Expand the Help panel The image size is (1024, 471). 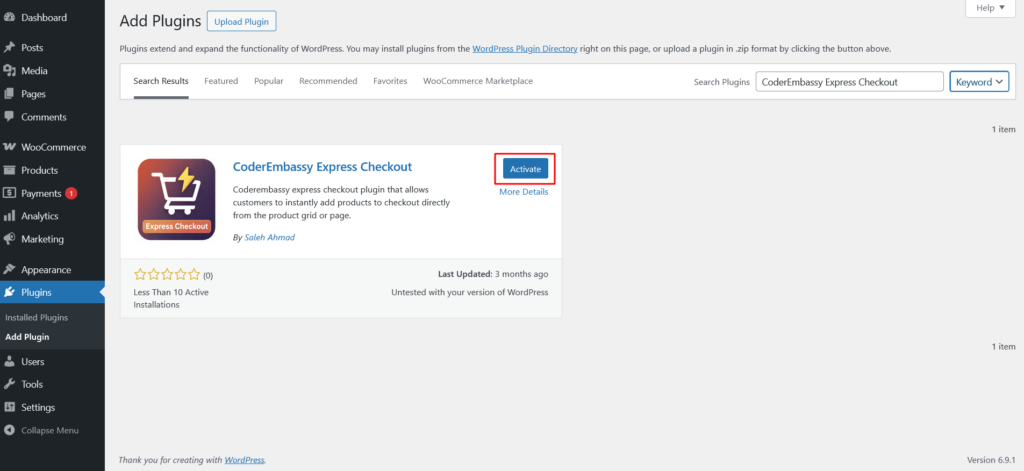pyautogui.click(x=991, y=8)
